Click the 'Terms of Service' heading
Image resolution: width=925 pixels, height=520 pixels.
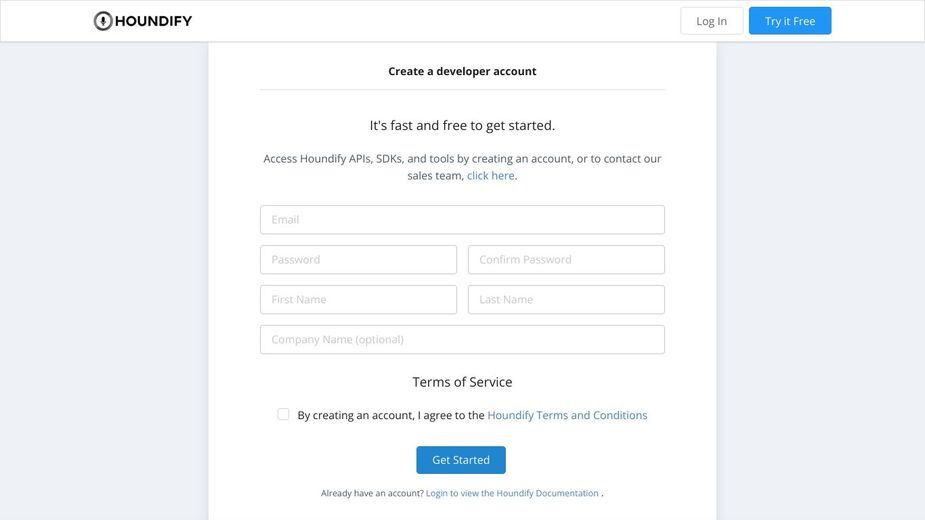pos(462,382)
